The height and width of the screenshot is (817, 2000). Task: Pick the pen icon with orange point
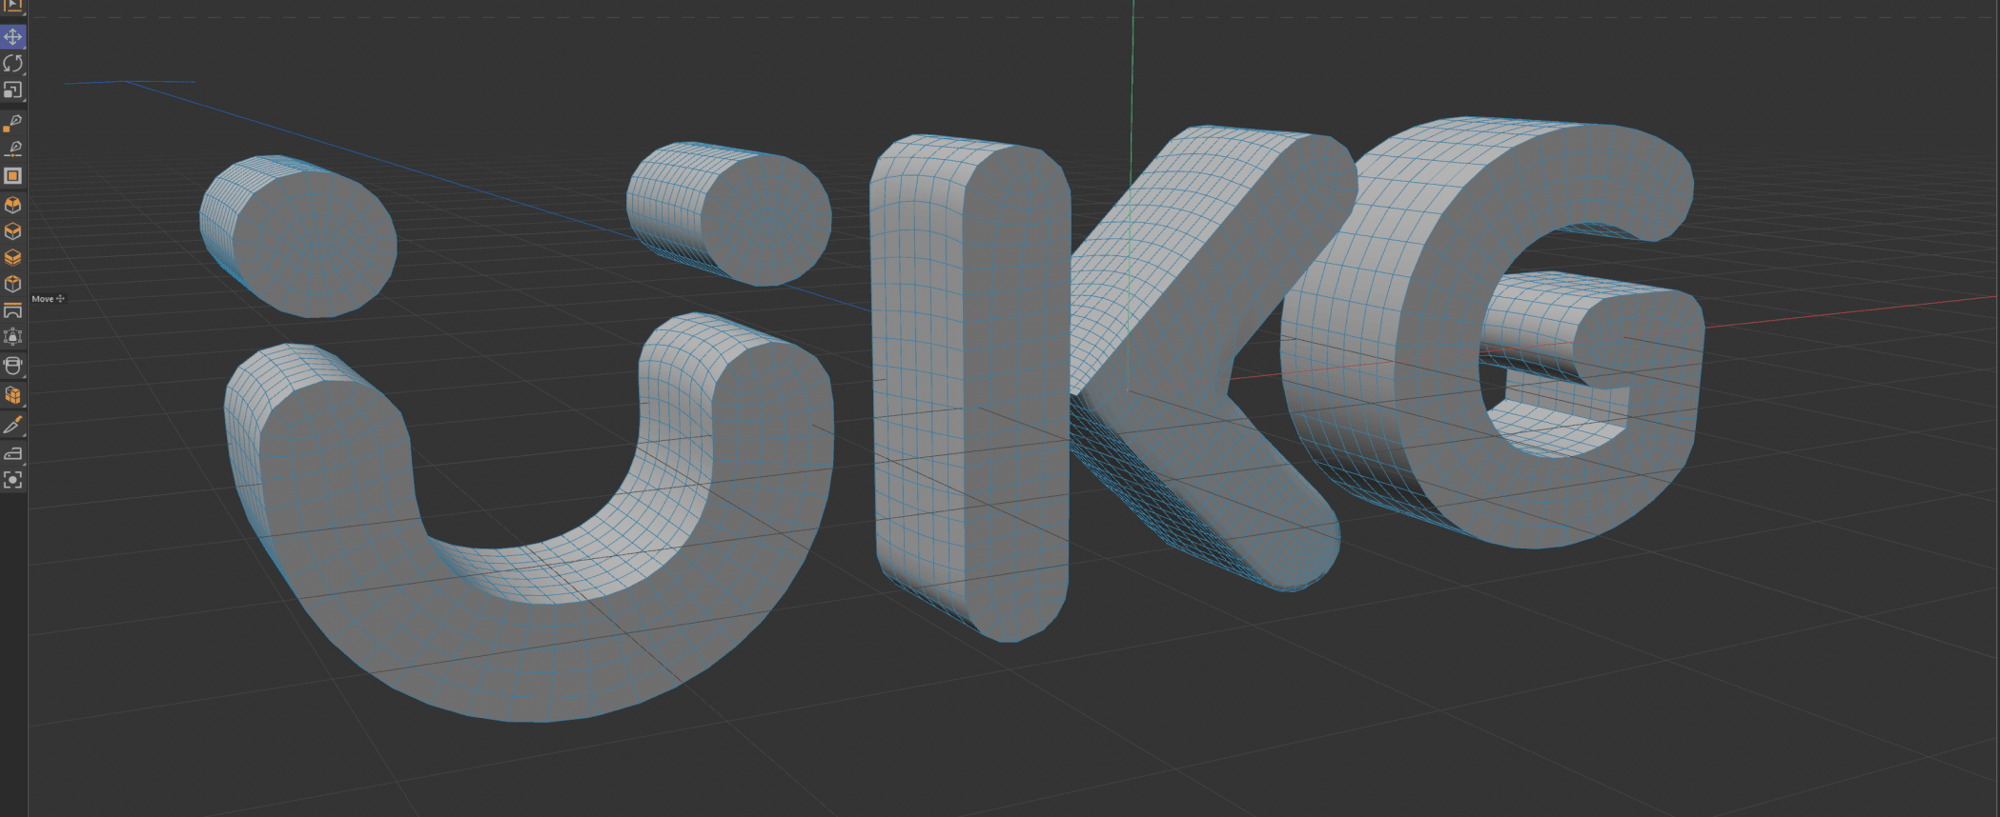click(13, 122)
